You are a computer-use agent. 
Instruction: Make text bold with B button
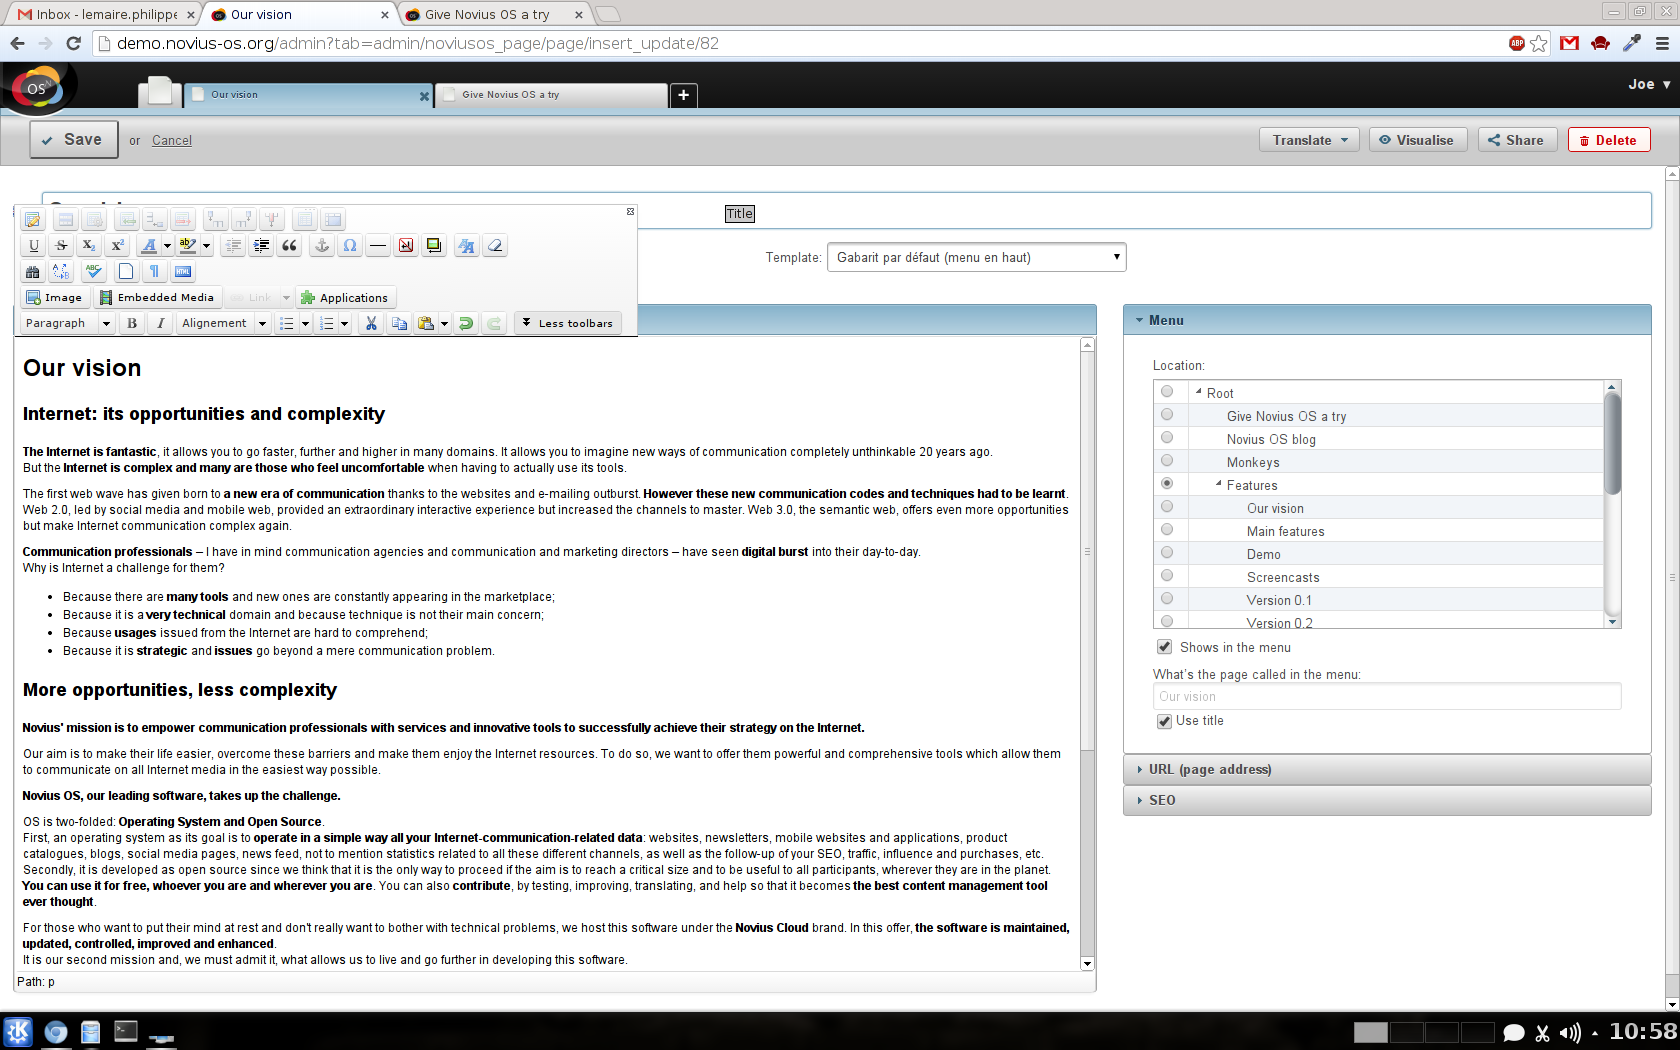coord(132,323)
